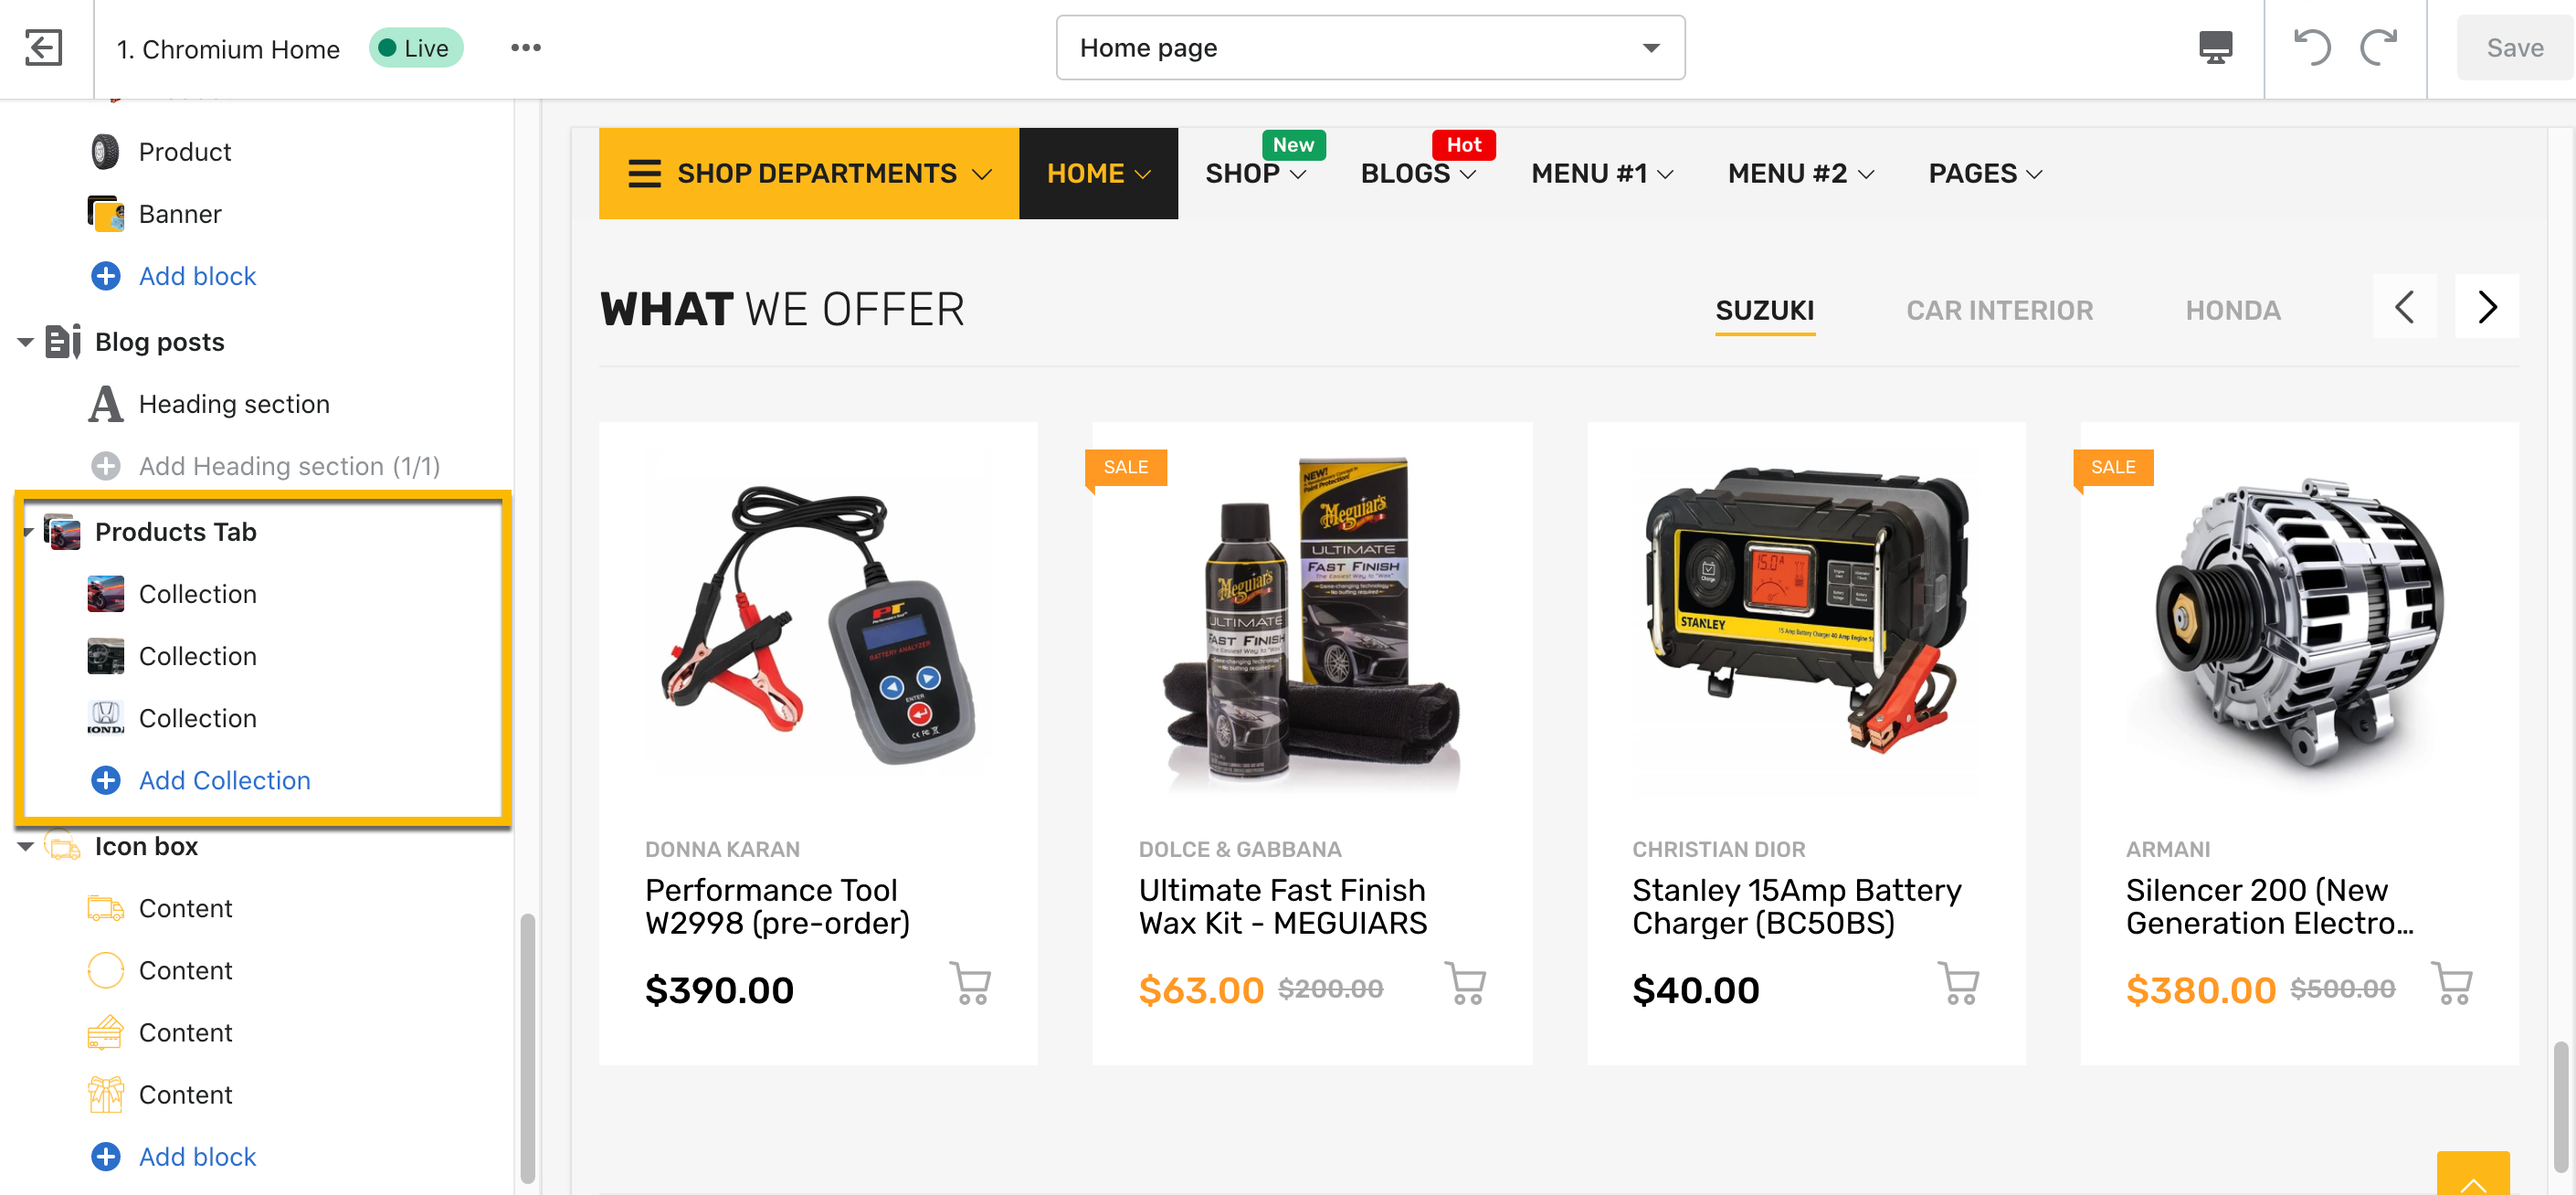Click the cart icon for Stanley Battery Charger
The height and width of the screenshot is (1195, 2576).
click(1957, 983)
